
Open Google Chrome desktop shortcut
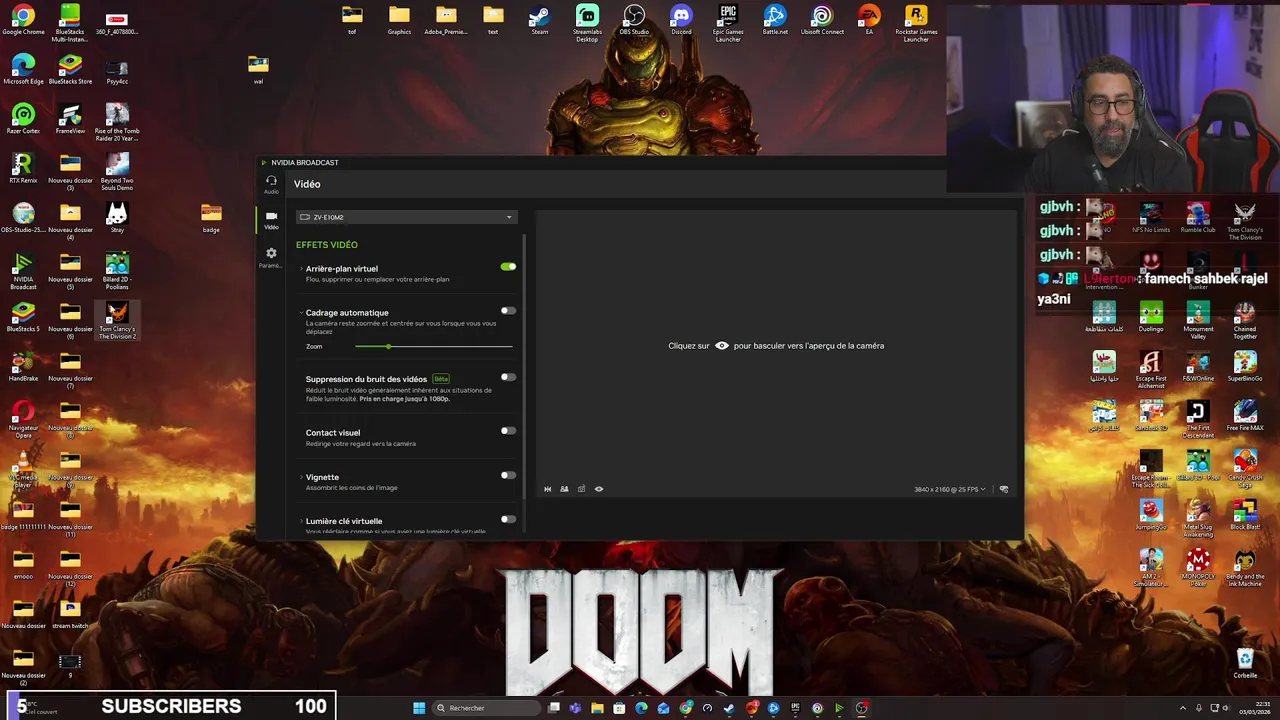click(23, 20)
